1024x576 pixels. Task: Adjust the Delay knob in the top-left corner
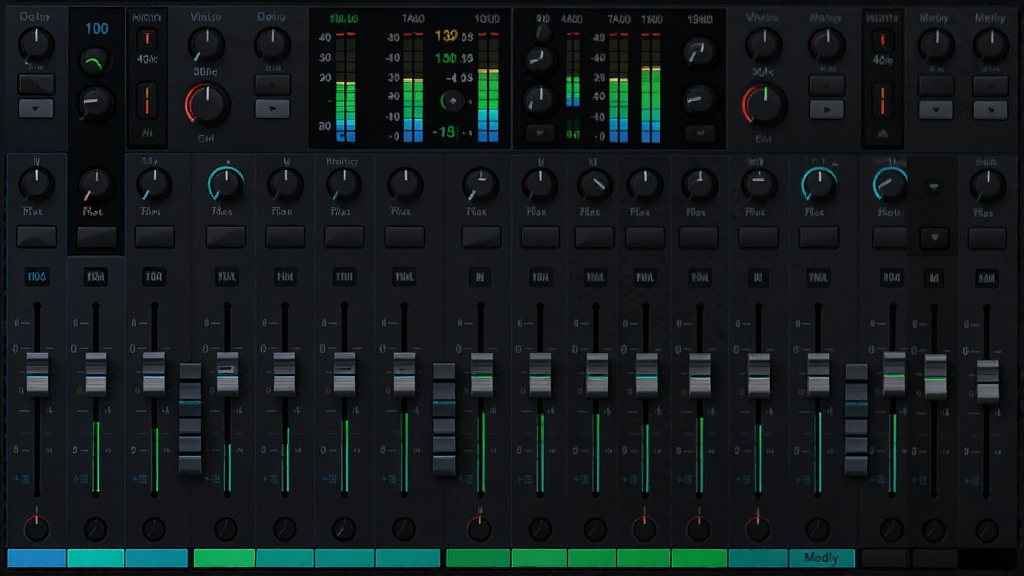click(36, 44)
